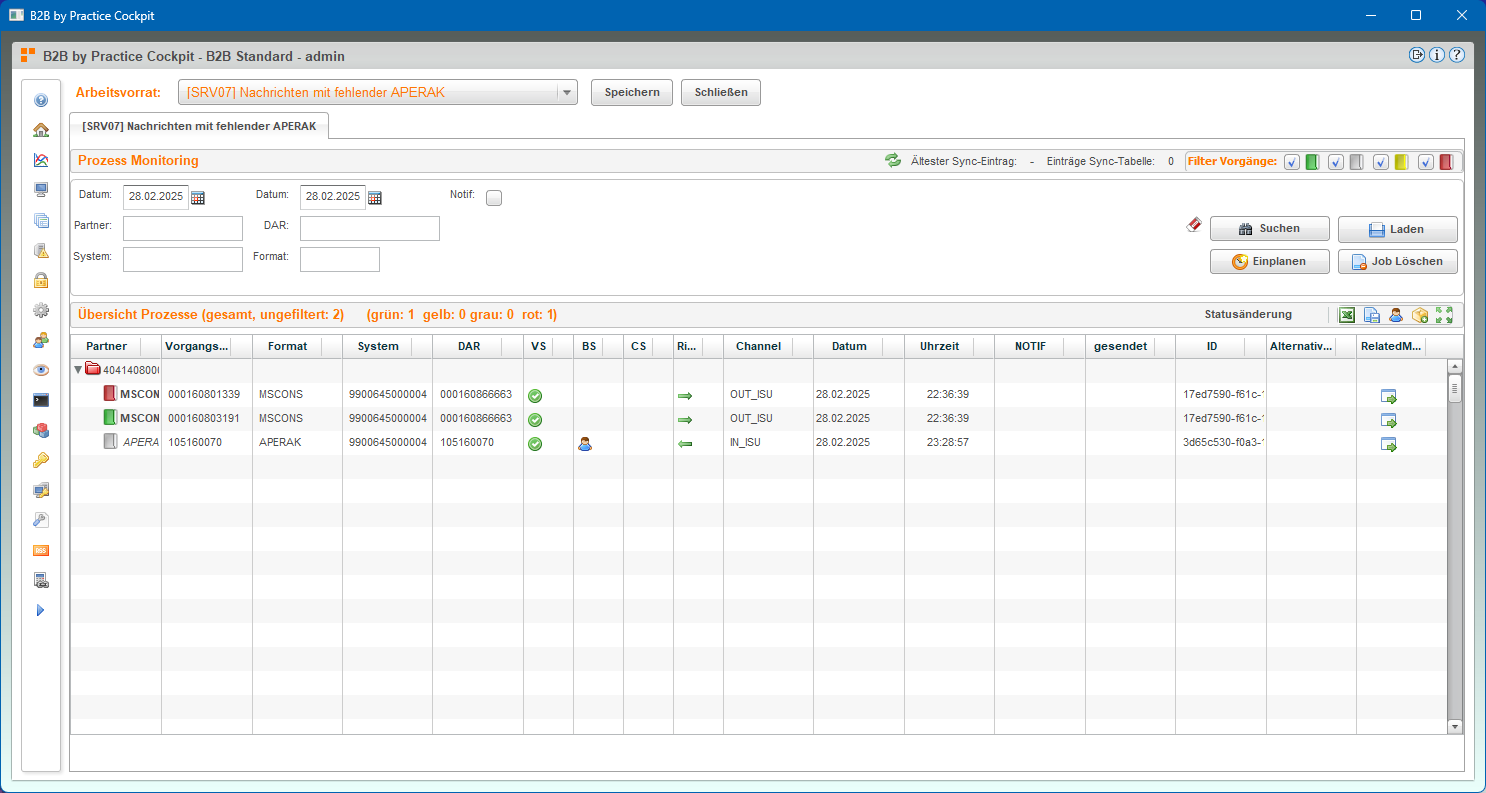Click the user icon in BS column
The width and height of the screenshot is (1486, 793).
585,445
